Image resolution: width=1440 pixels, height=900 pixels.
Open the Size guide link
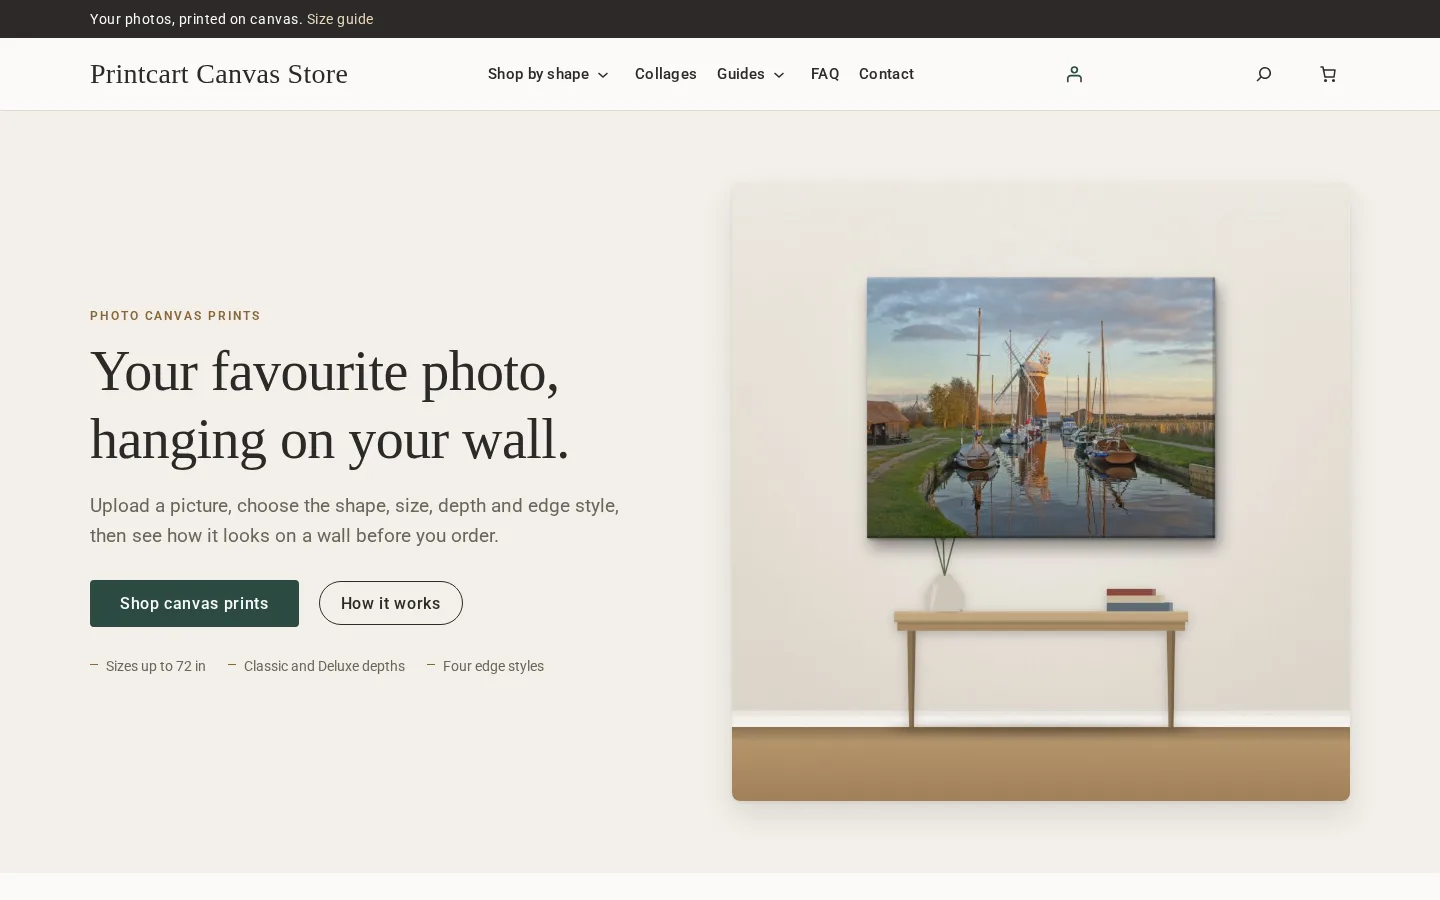coord(340,19)
